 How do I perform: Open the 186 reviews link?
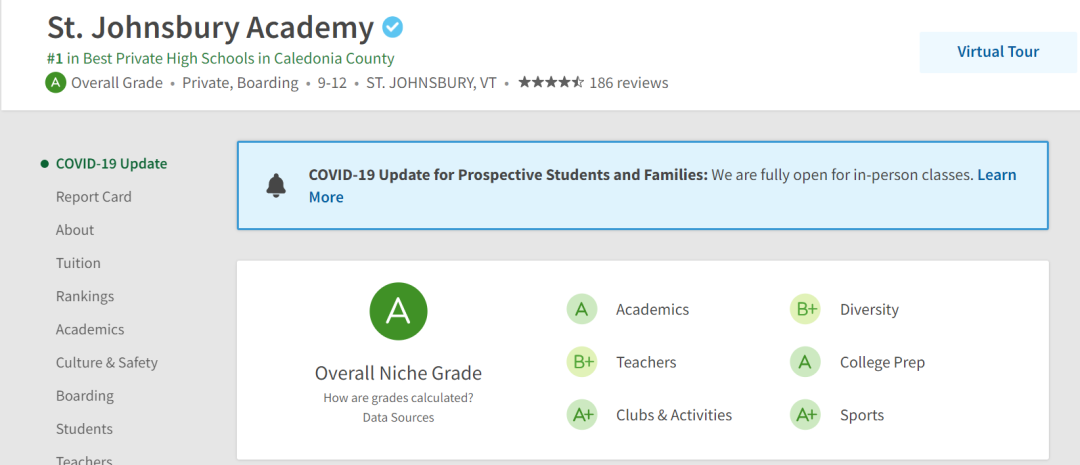[629, 83]
